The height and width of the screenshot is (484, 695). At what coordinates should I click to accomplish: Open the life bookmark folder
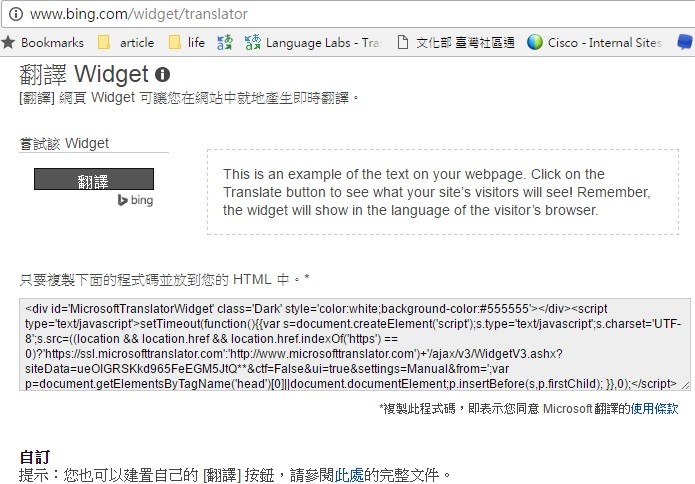(x=187, y=43)
